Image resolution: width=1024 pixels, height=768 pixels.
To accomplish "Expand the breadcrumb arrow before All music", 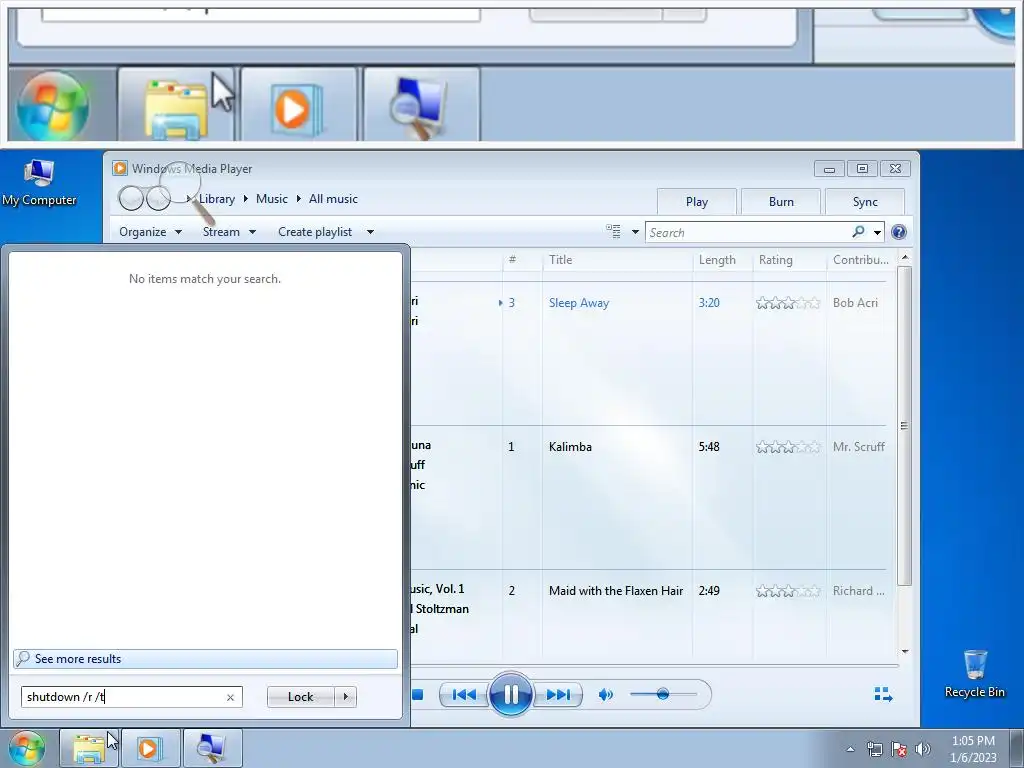I will pyautogui.click(x=298, y=199).
